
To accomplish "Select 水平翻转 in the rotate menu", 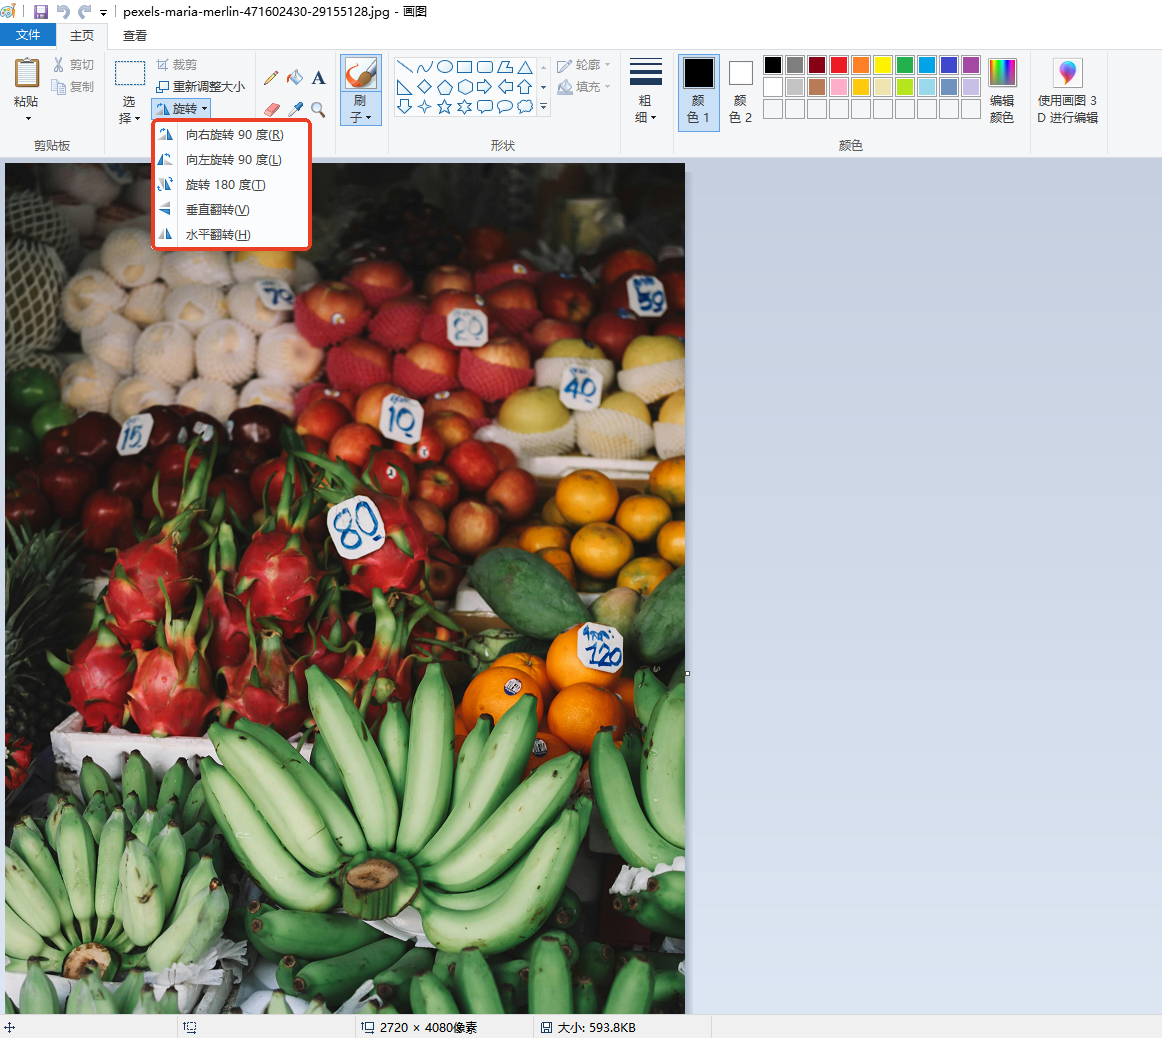I will click(x=218, y=235).
